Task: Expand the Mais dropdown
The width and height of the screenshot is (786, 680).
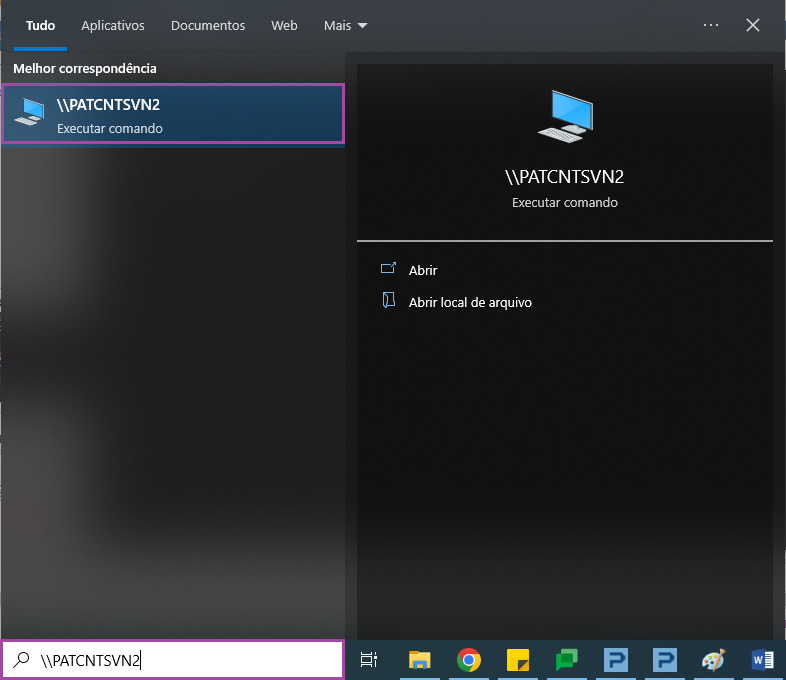Action: tap(345, 26)
